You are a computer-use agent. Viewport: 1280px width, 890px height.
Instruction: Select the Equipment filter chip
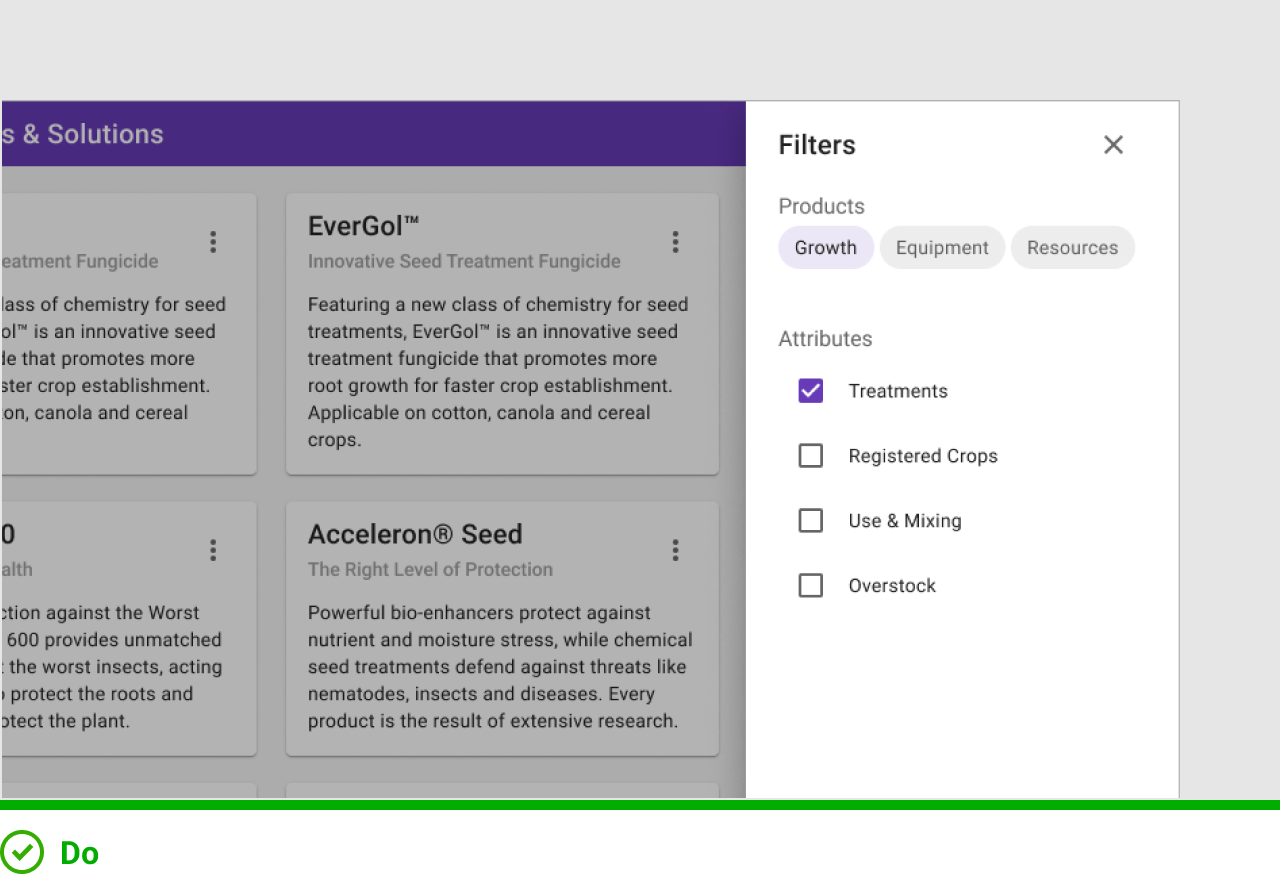click(x=942, y=248)
